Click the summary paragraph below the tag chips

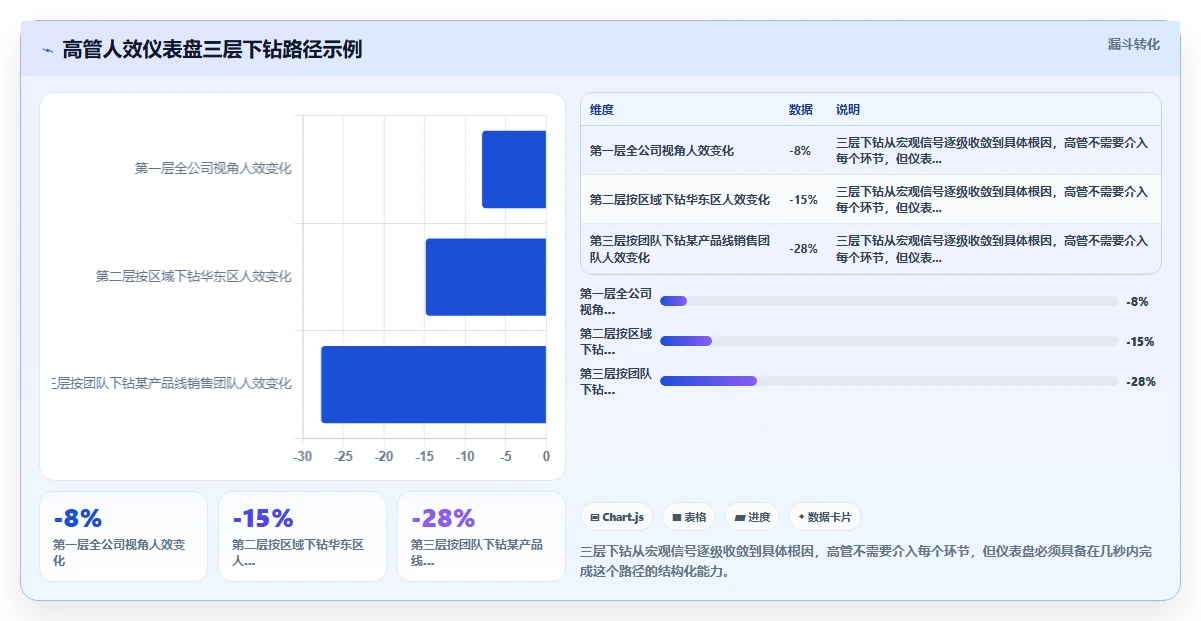[x=866, y=562]
